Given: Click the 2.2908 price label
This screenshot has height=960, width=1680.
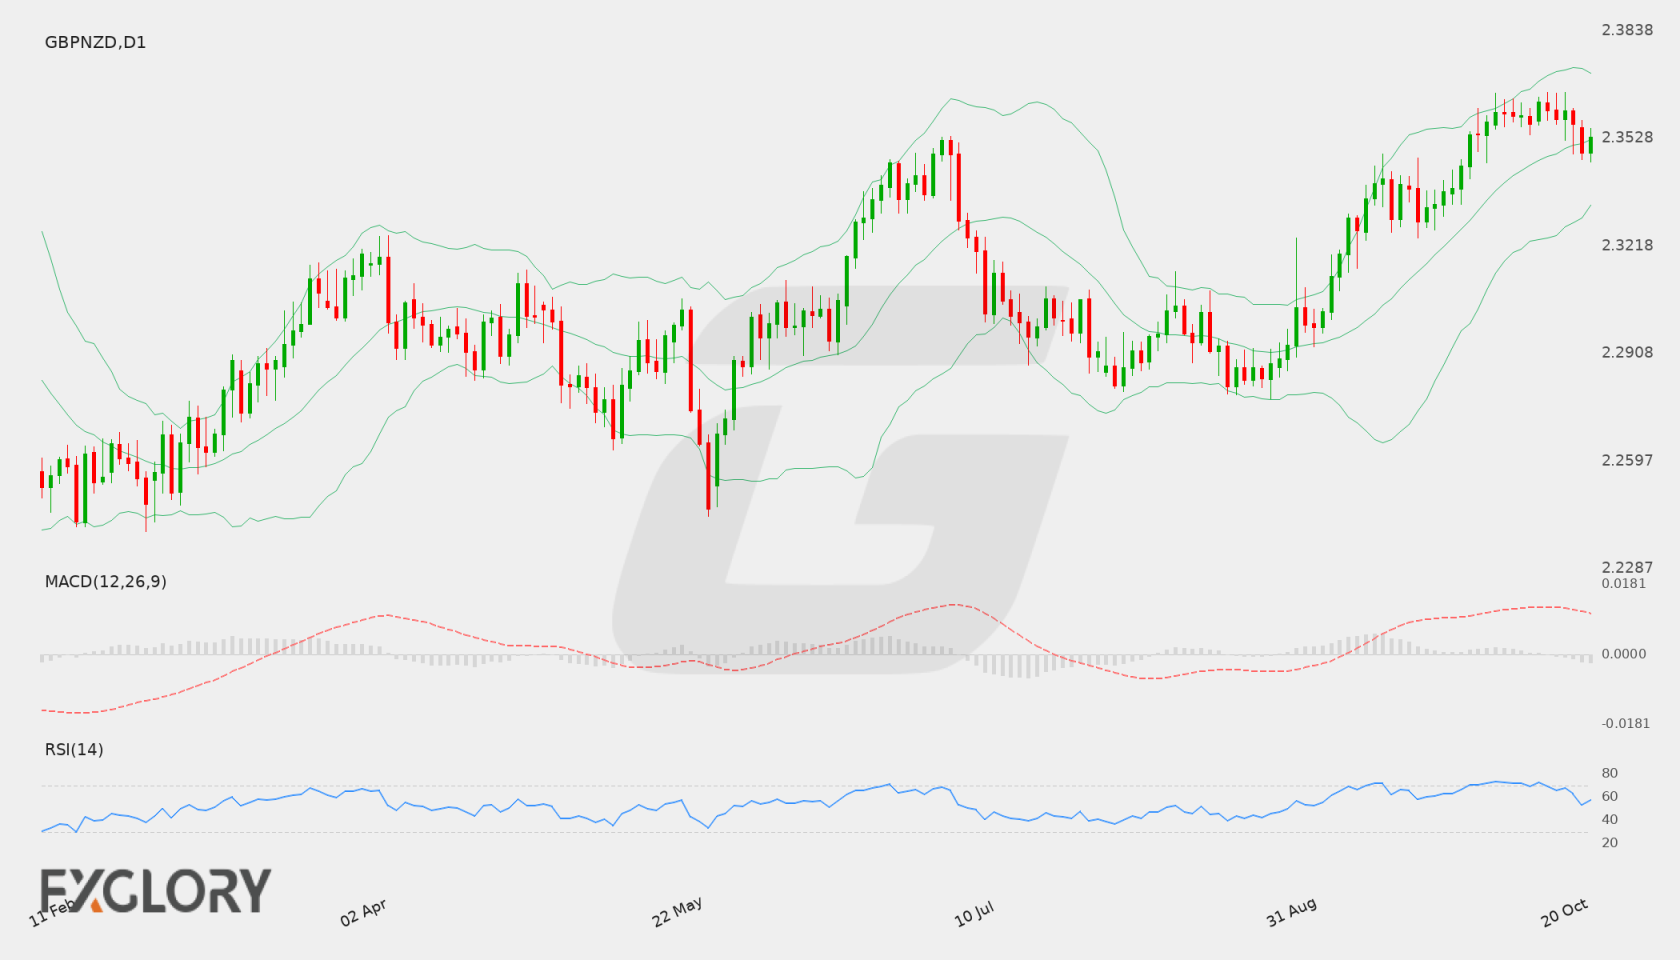Looking at the screenshot, I should pos(1627,352).
